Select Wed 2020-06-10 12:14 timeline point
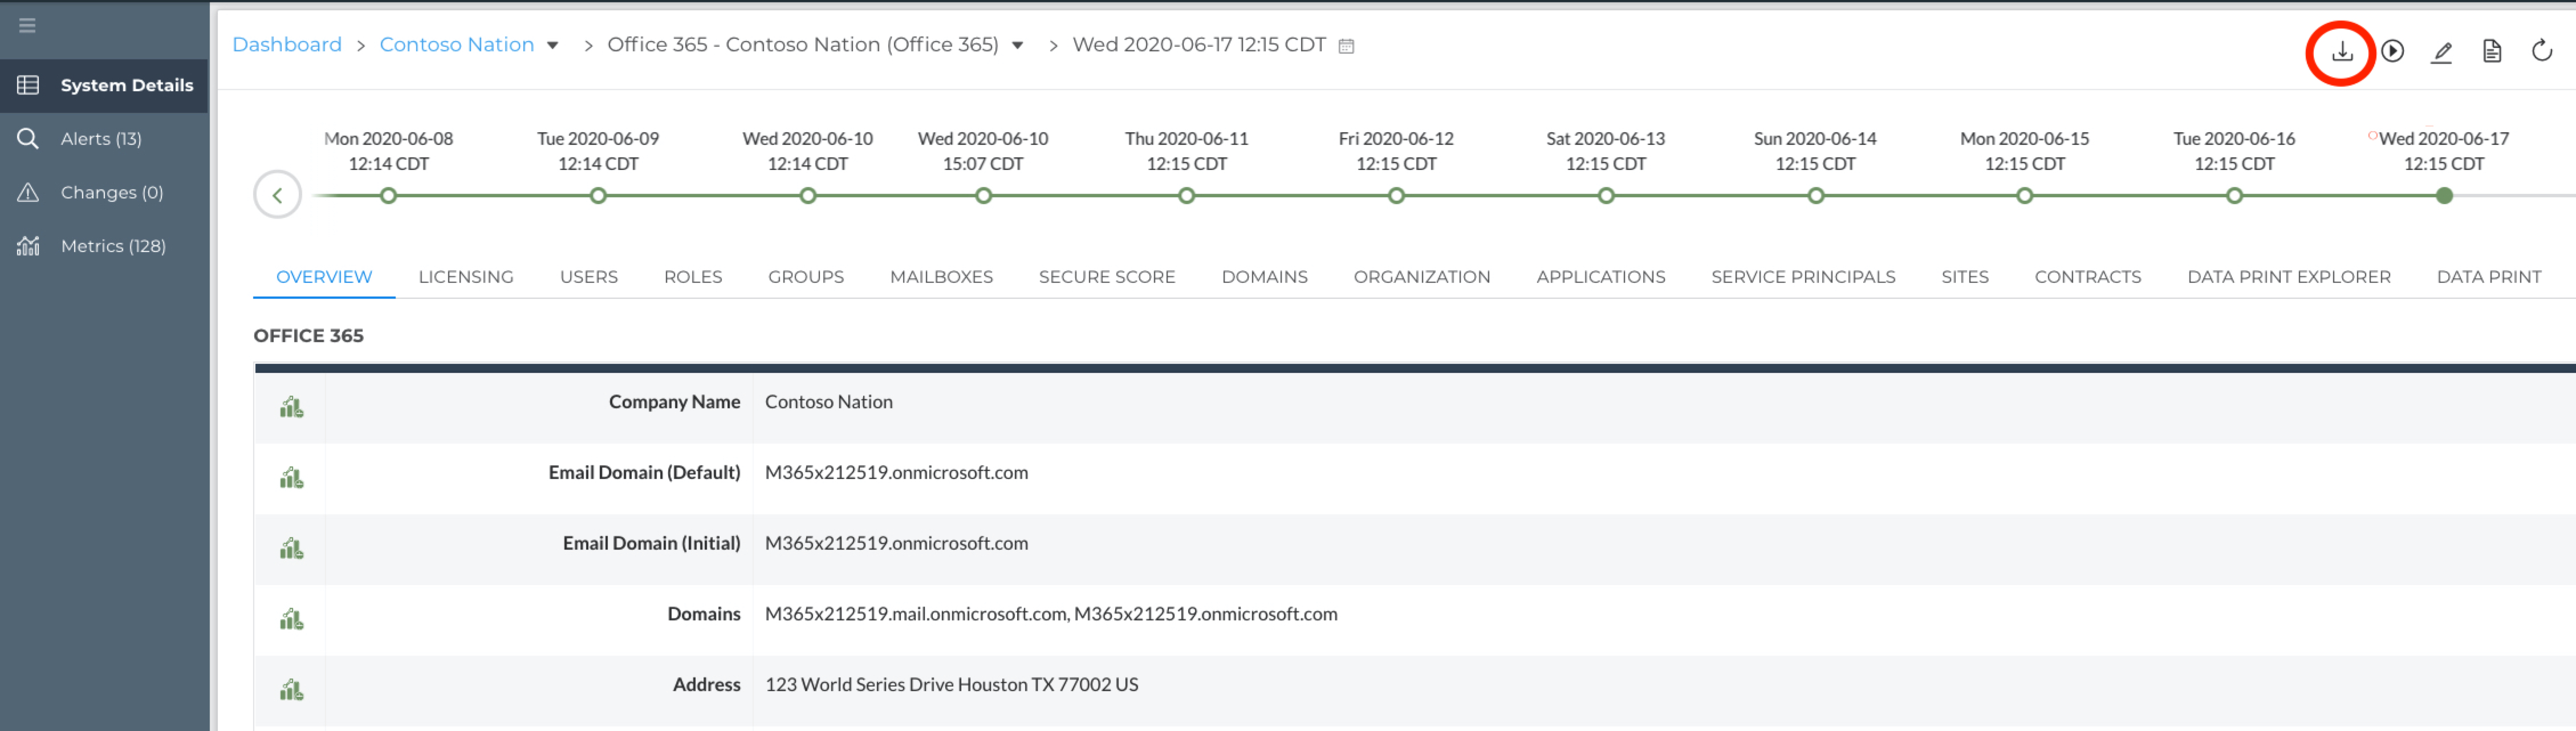Image resolution: width=2576 pixels, height=731 pixels. click(x=808, y=196)
